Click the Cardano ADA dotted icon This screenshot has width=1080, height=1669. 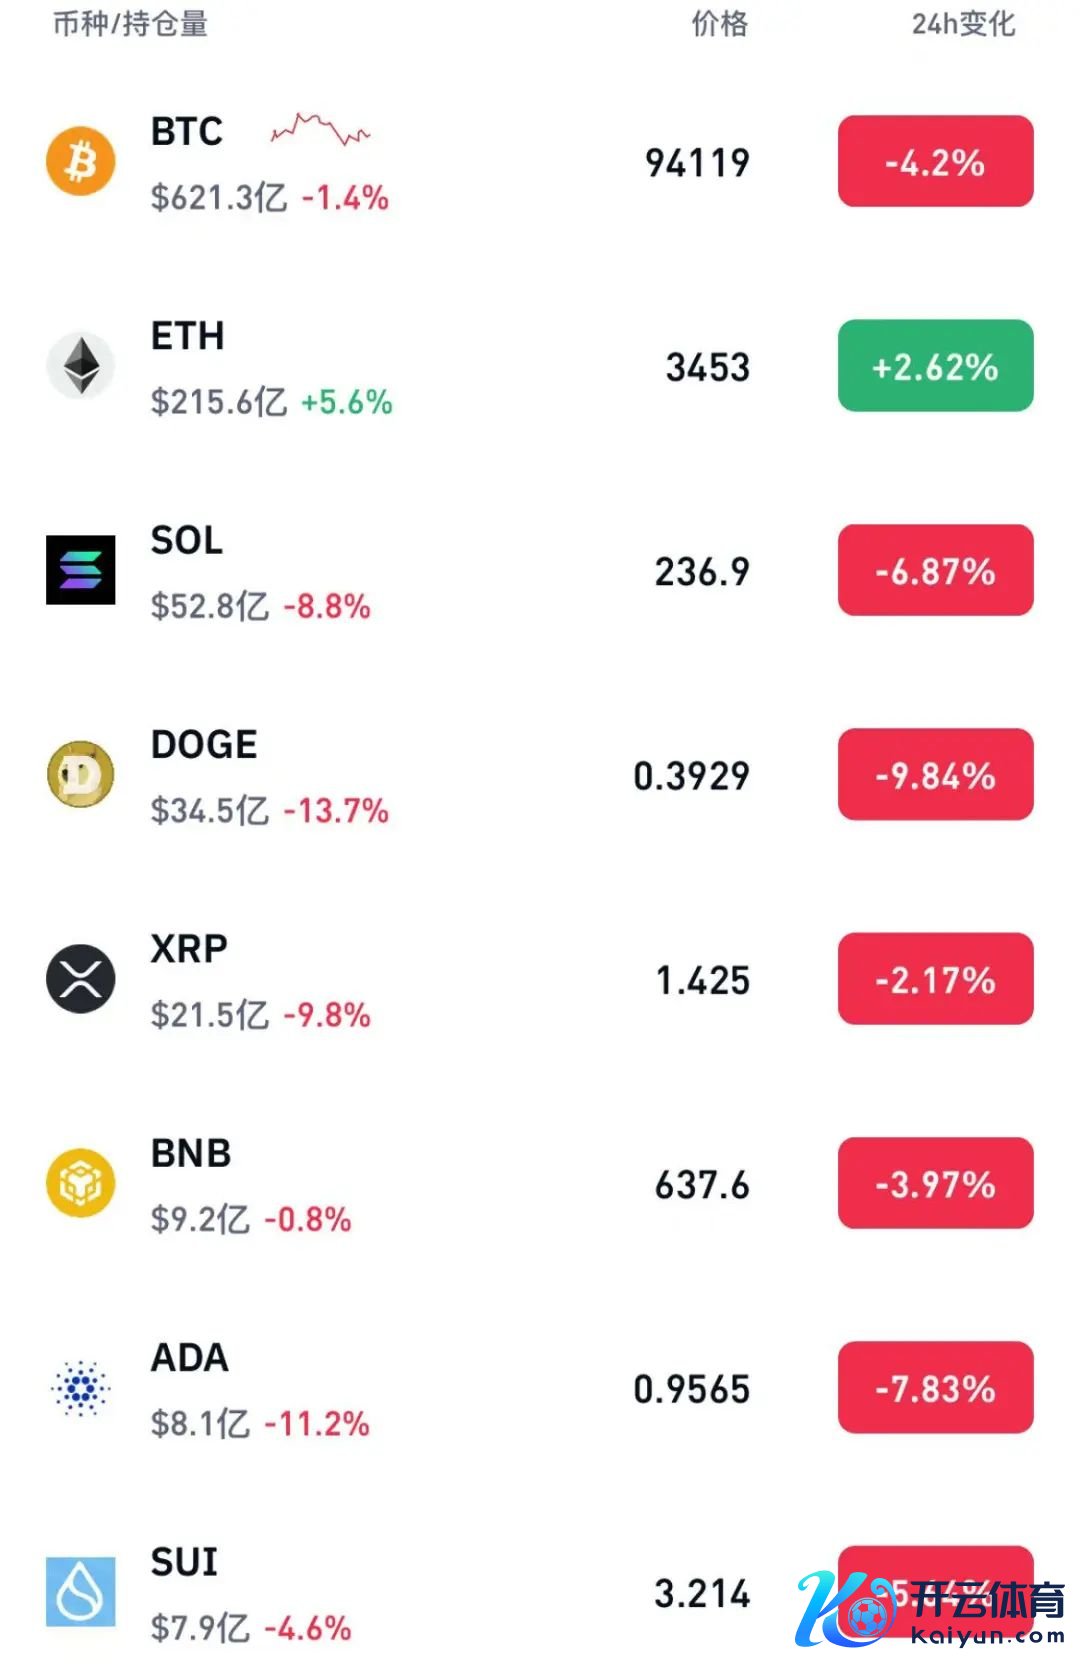pos(81,1387)
